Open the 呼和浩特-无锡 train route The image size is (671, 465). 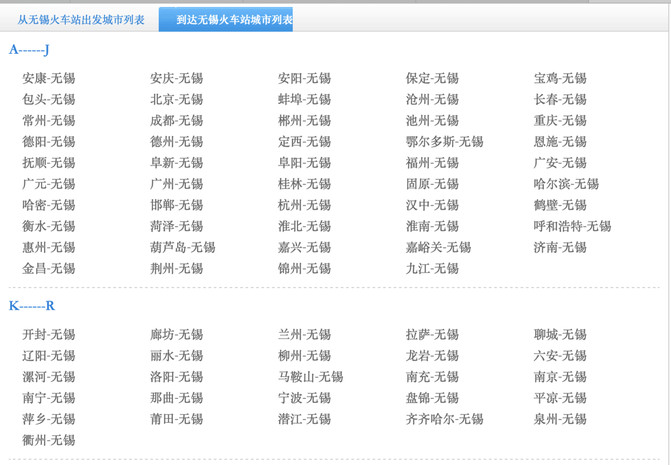[572, 226]
